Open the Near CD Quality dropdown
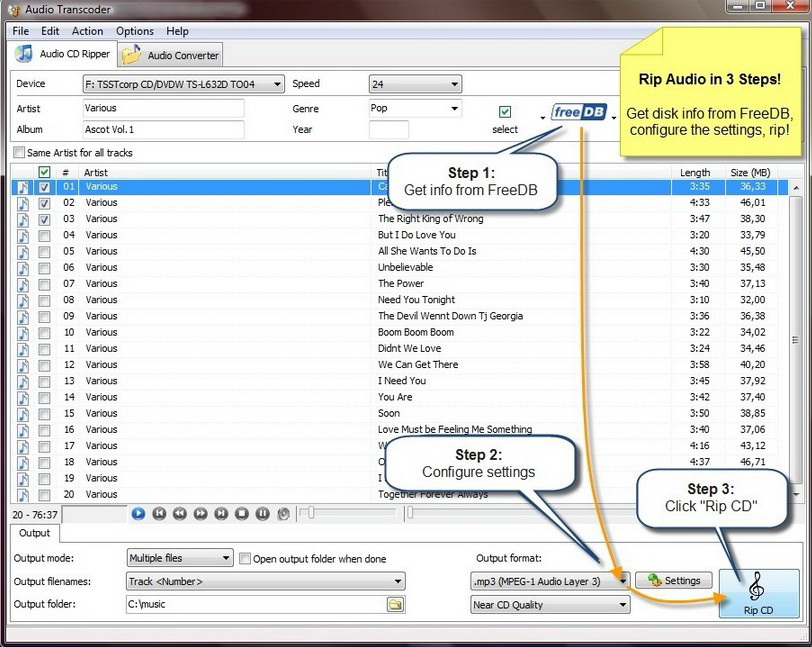 [x=550, y=605]
